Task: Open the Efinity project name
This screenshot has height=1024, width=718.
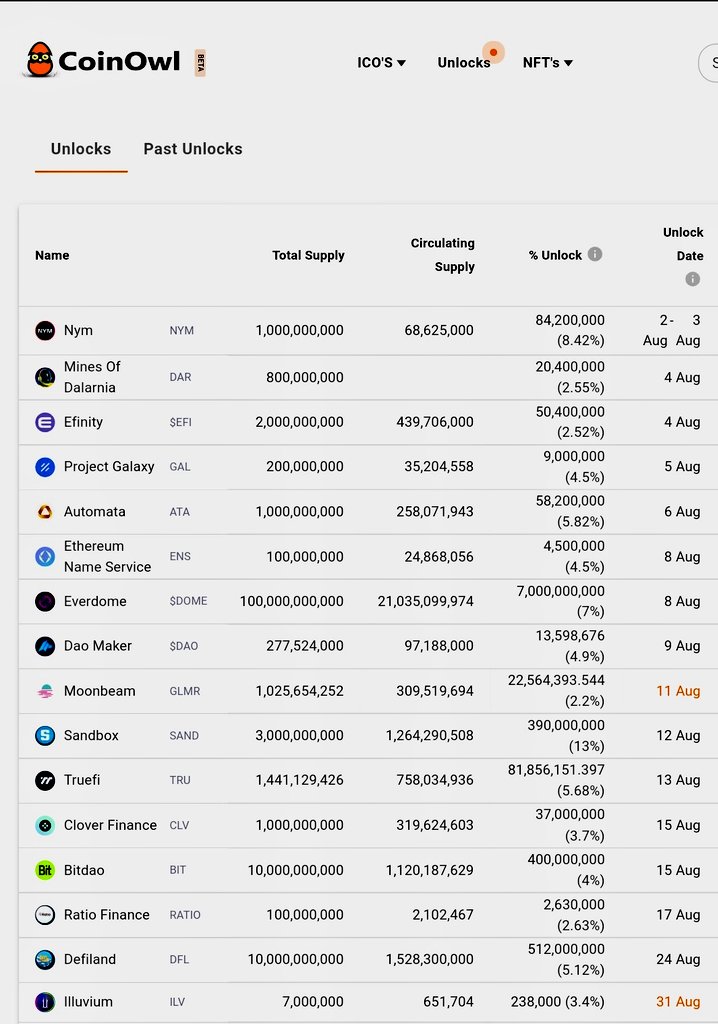Action: click(x=83, y=422)
